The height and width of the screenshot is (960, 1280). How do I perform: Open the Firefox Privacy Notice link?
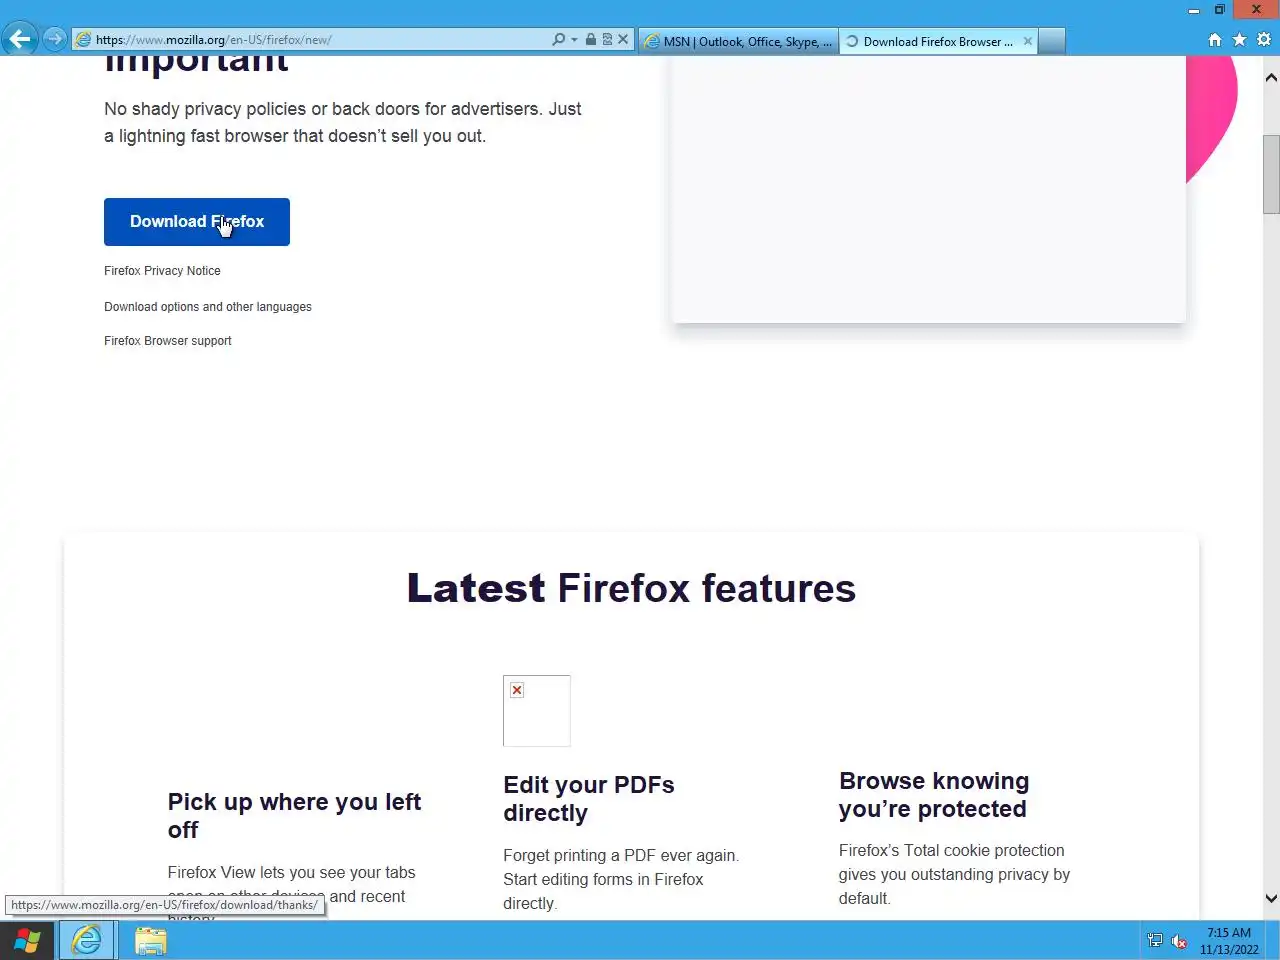(x=162, y=271)
